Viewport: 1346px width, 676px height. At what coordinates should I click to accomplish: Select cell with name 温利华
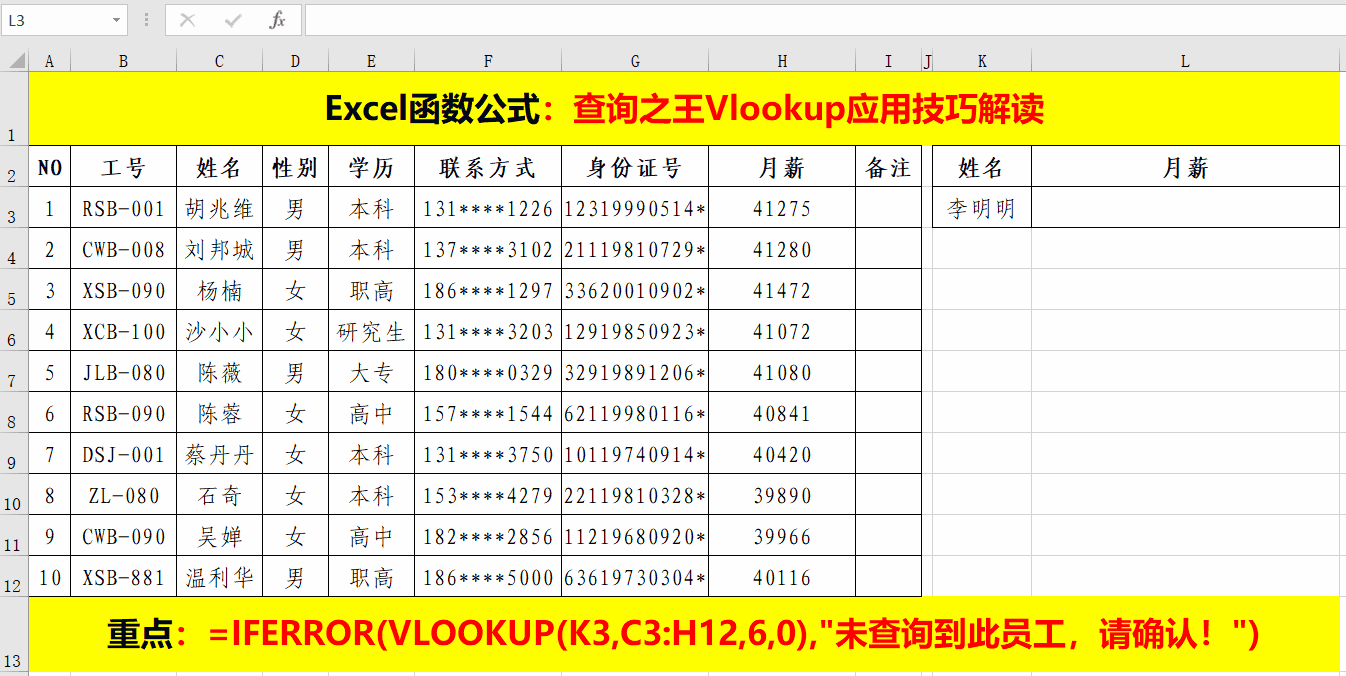[x=219, y=576]
